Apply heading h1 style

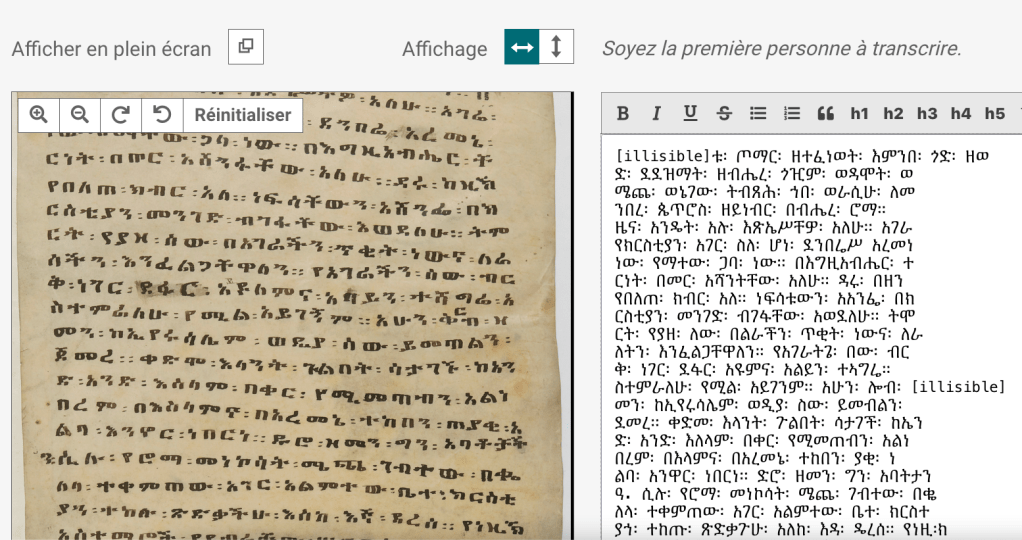click(x=860, y=113)
